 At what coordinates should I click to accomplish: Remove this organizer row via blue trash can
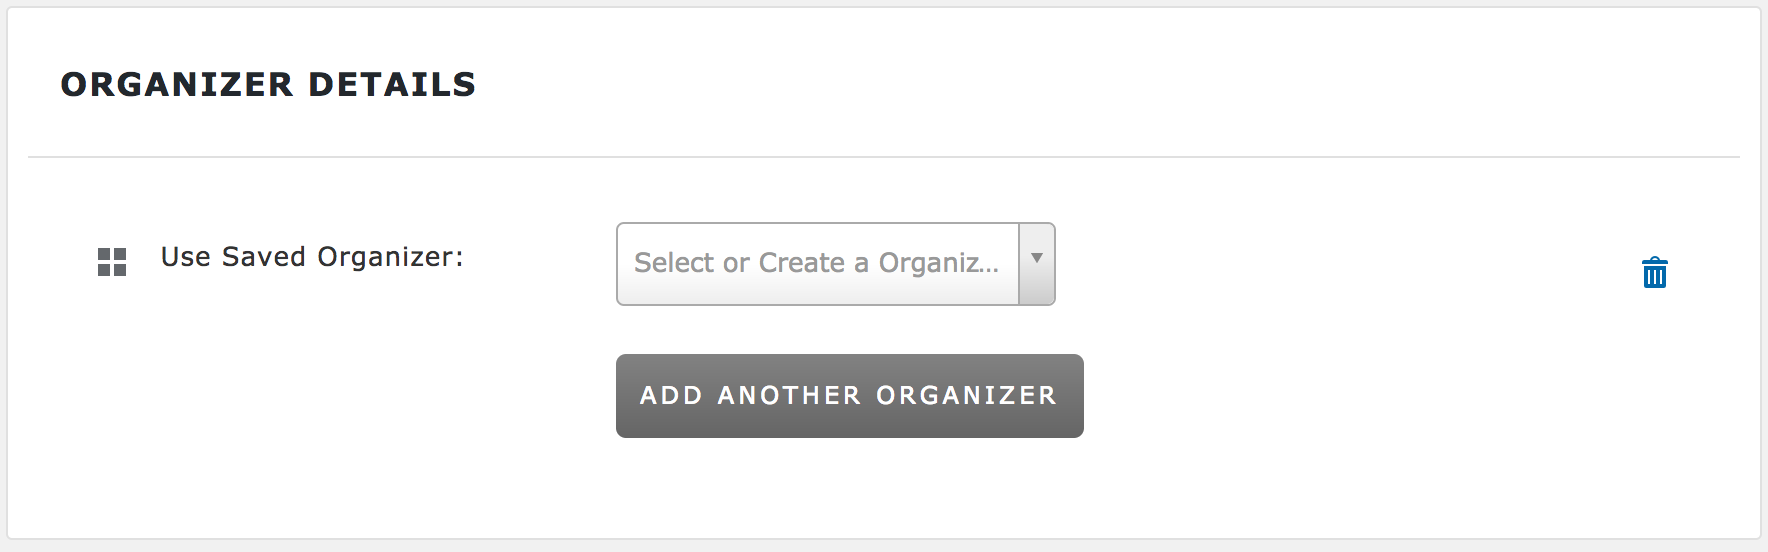(x=1654, y=272)
